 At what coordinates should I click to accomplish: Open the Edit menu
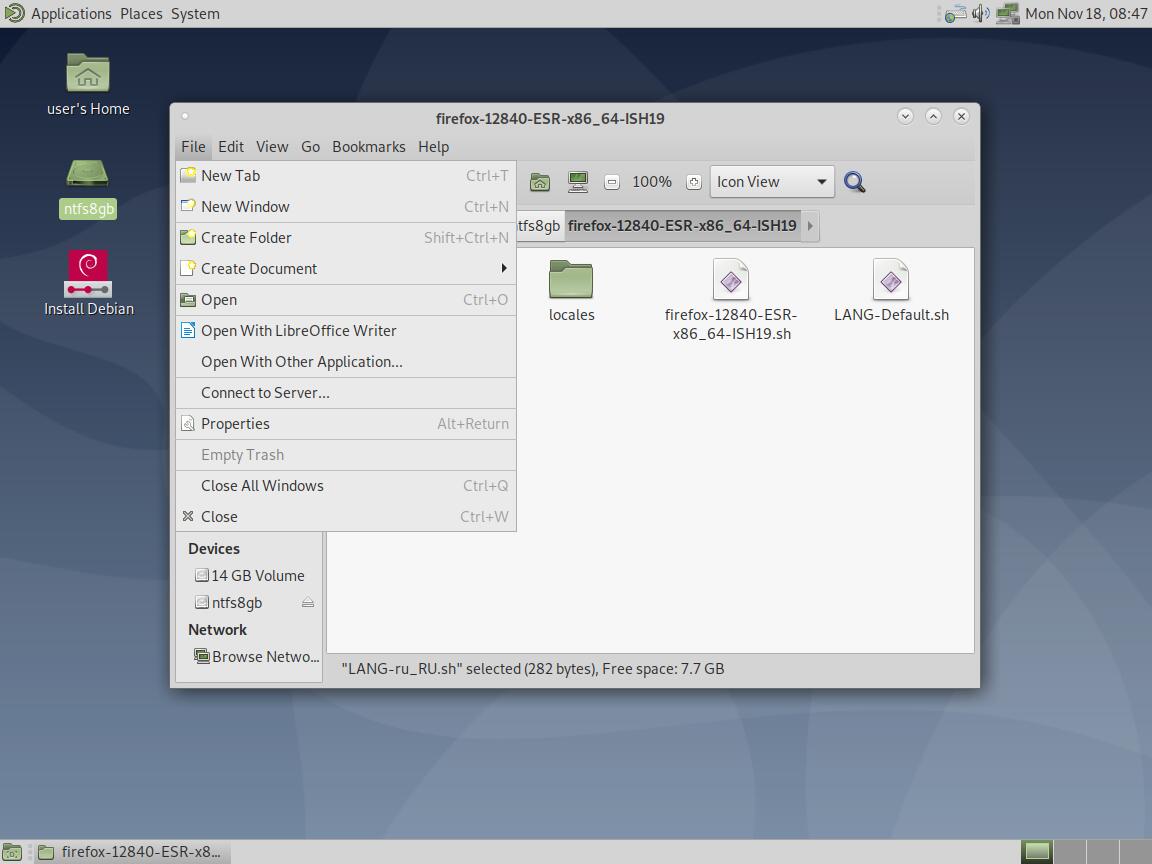[x=231, y=147]
